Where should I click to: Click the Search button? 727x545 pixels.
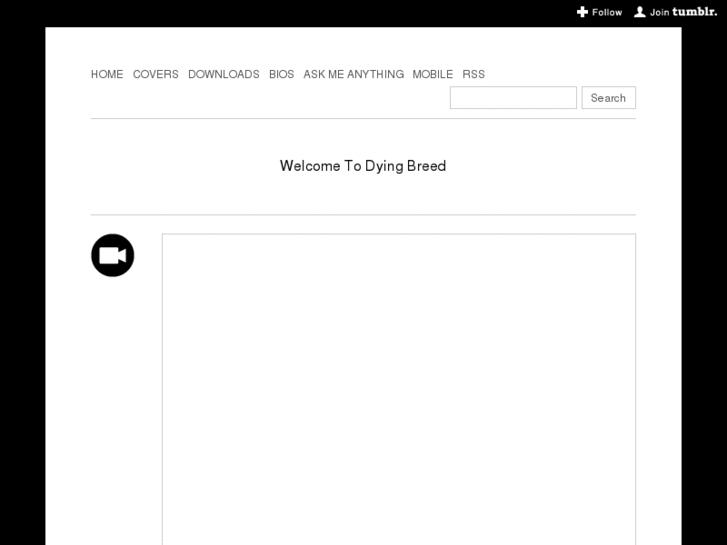pos(609,98)
